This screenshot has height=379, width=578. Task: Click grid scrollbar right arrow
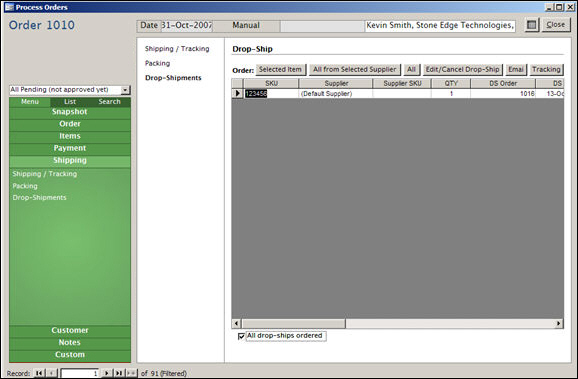pos(559,323)
